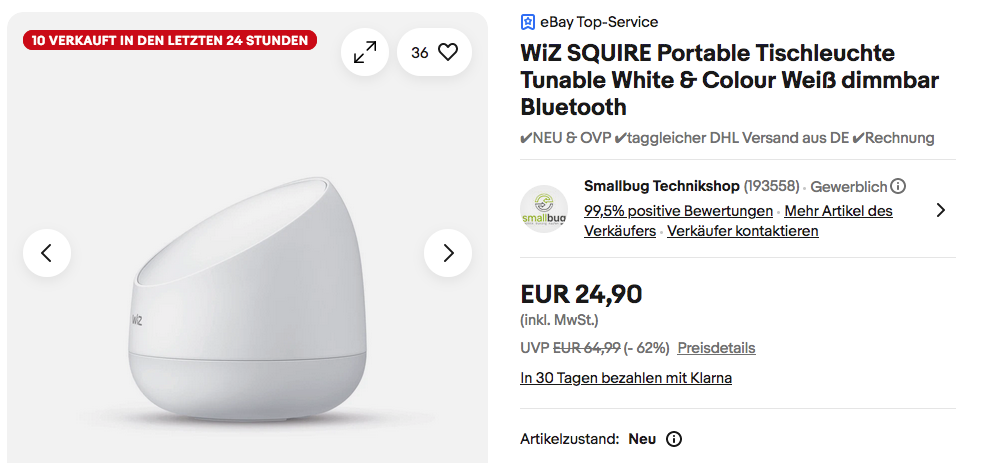
Task: View the 99,5% positive Bewertungen
Action: pyautogui.click(x=678, y=211)
